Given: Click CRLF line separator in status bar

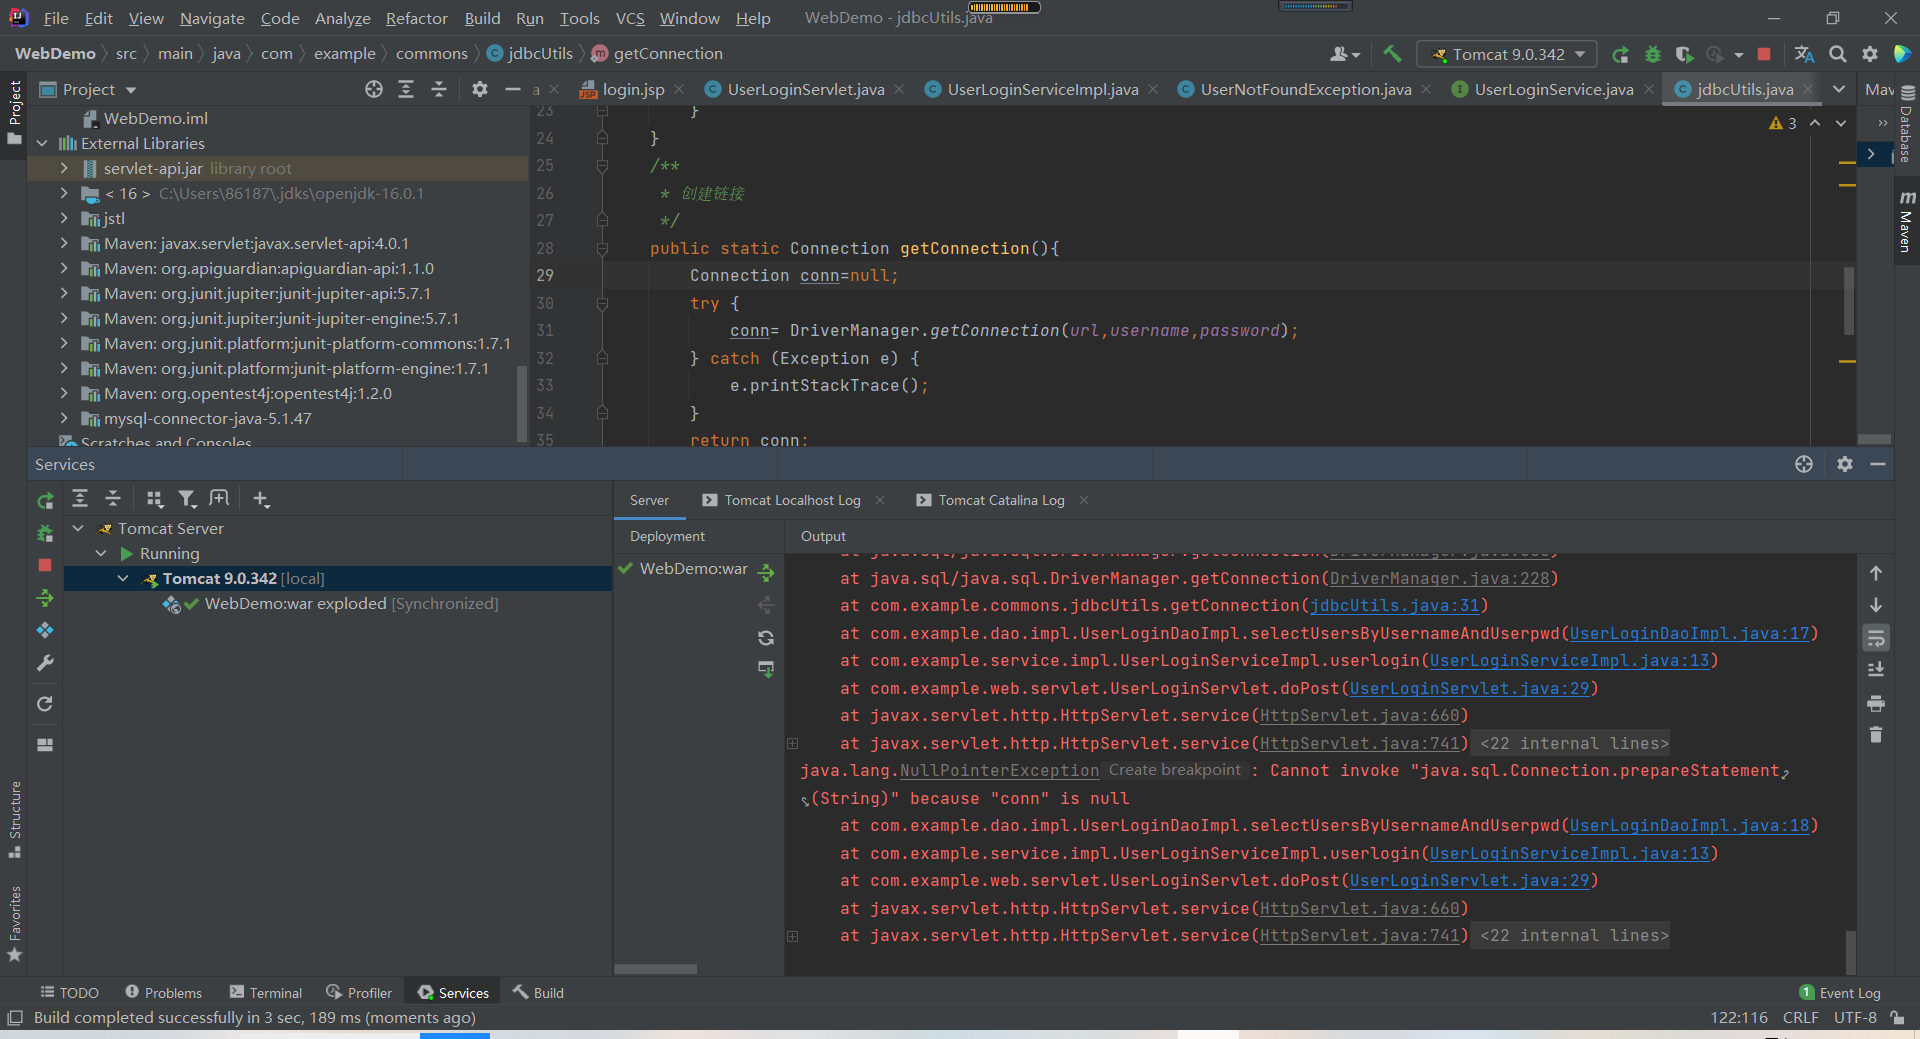Looking at the screenshot, I should 1800,1017.
